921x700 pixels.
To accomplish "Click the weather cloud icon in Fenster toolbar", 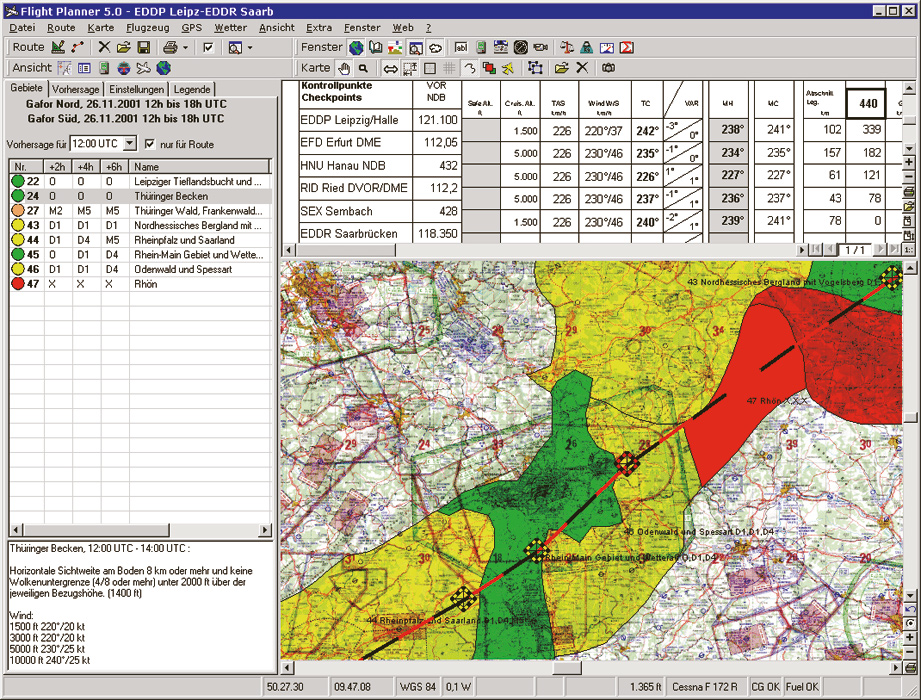I will pyautogui.click(x=435, y=48).
